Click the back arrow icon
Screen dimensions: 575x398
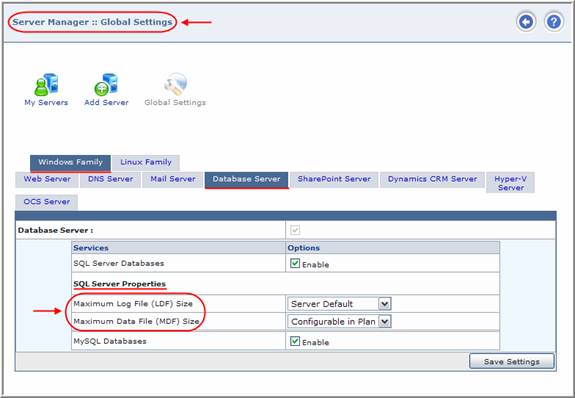pyautogui.click(x=526, y=22)
